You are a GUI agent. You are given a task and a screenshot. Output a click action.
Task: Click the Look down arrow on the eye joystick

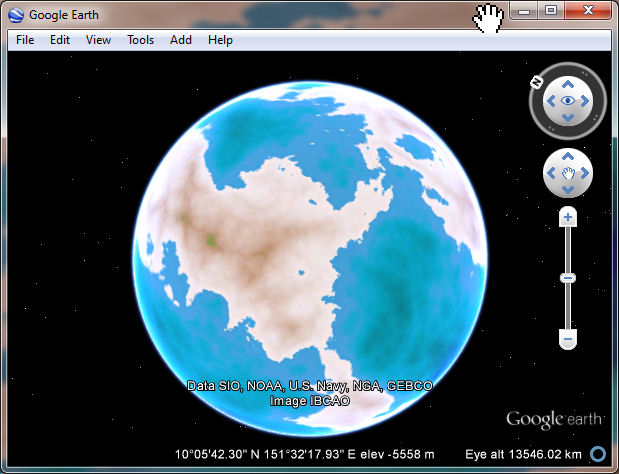568,118
